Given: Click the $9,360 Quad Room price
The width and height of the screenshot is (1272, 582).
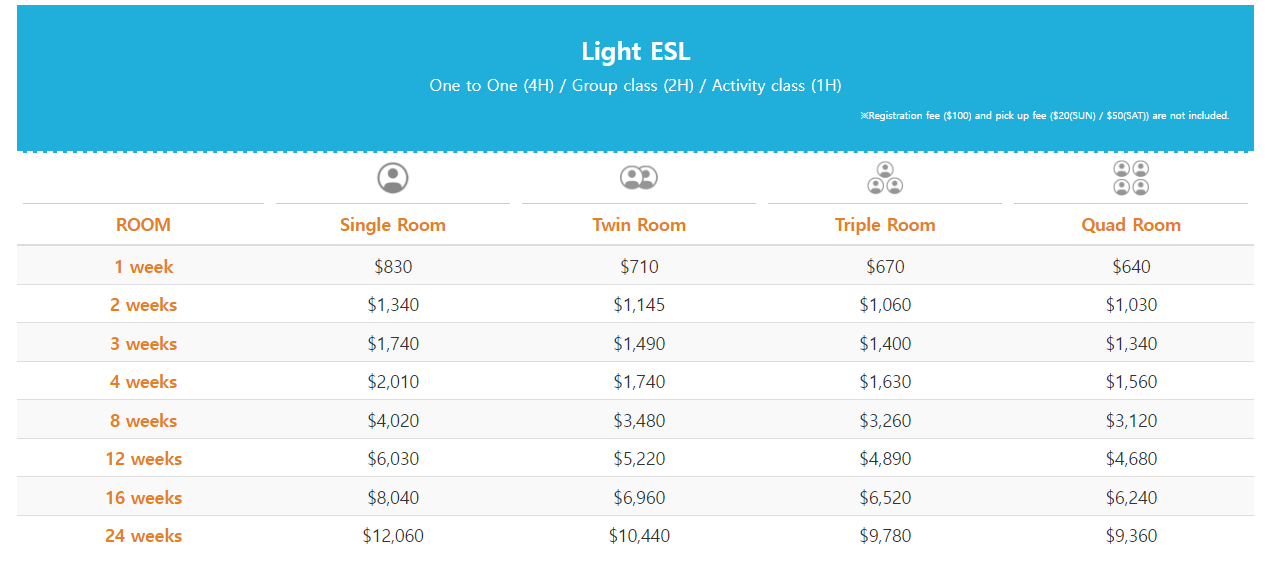Looking at the screenshot, I should tap(1131, 536).
